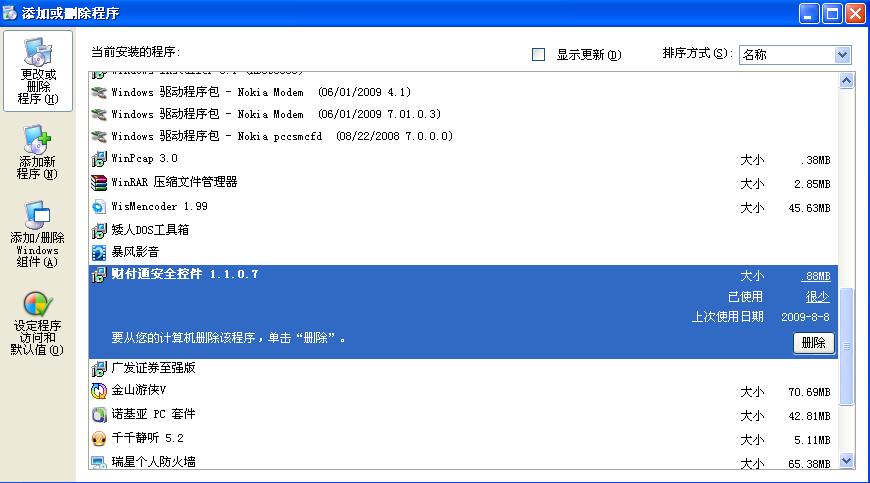Click the 诺基亚 PC 套件 icon
This screenshot has height=483, width=870.
click(x=98, y=415)
